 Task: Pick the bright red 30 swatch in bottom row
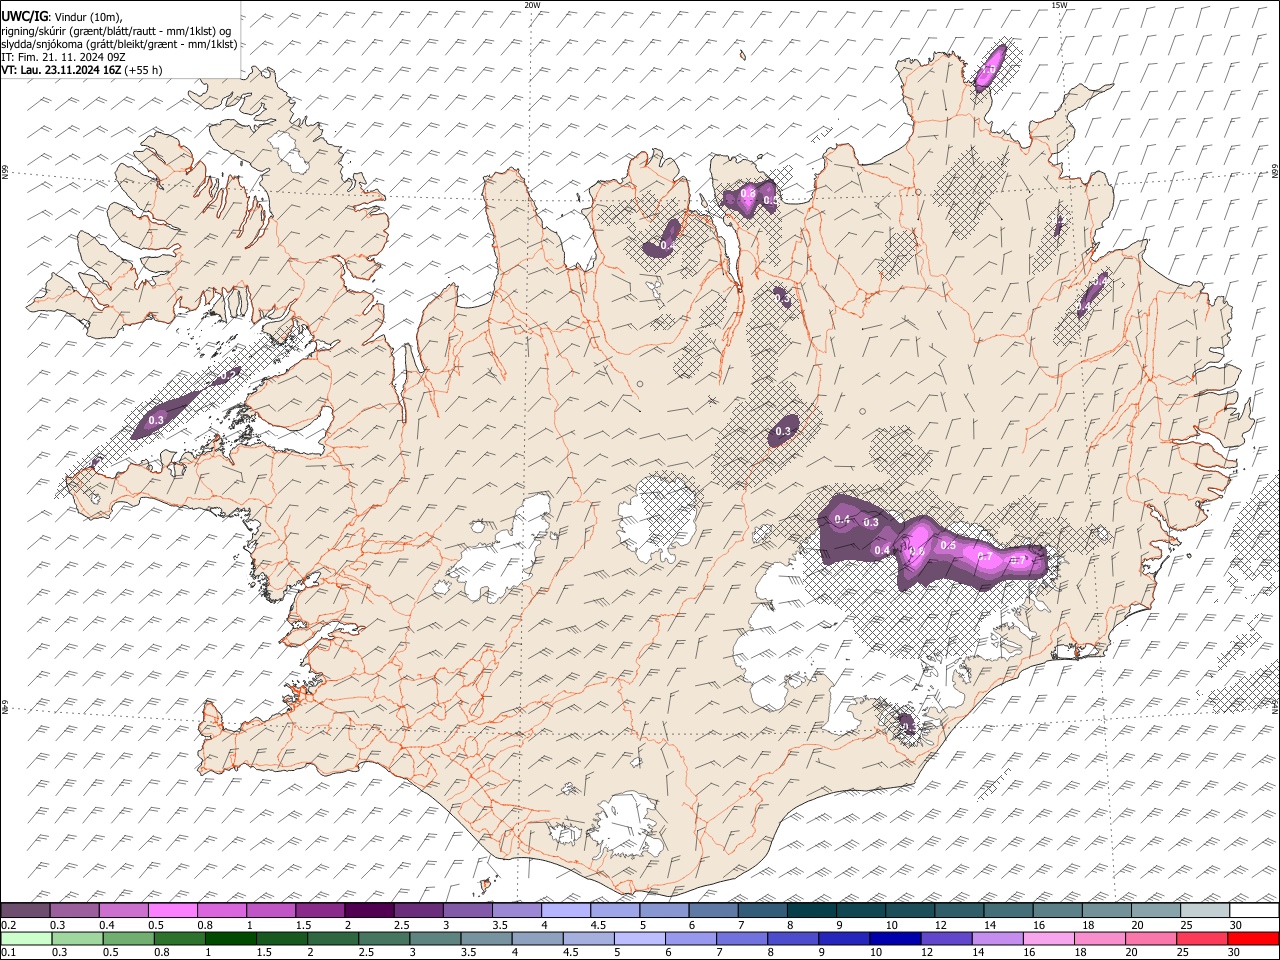point(1252,939)
